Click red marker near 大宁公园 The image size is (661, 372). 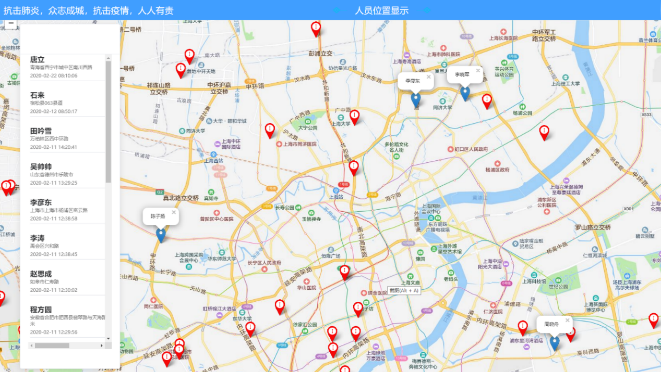[x=270, y=131]
